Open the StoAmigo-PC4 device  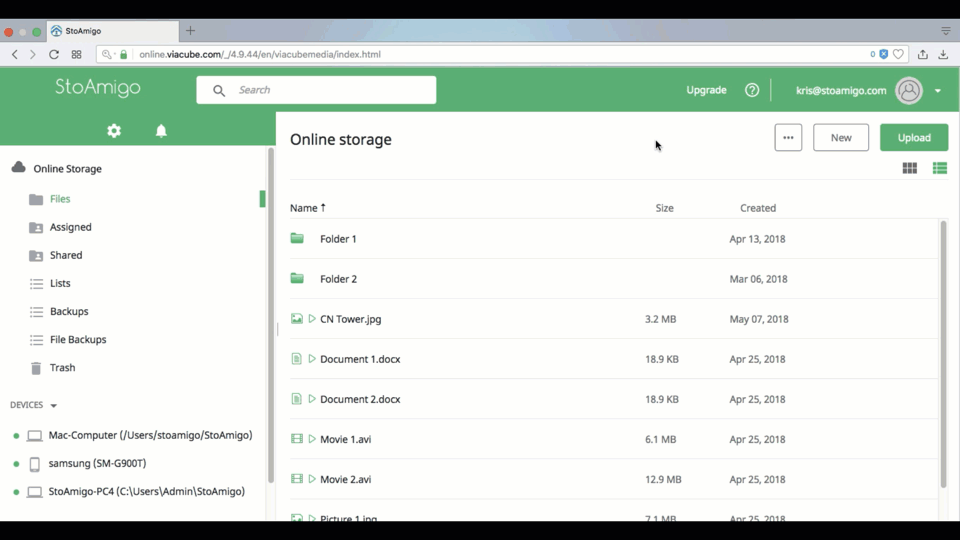tap(146, 492)
